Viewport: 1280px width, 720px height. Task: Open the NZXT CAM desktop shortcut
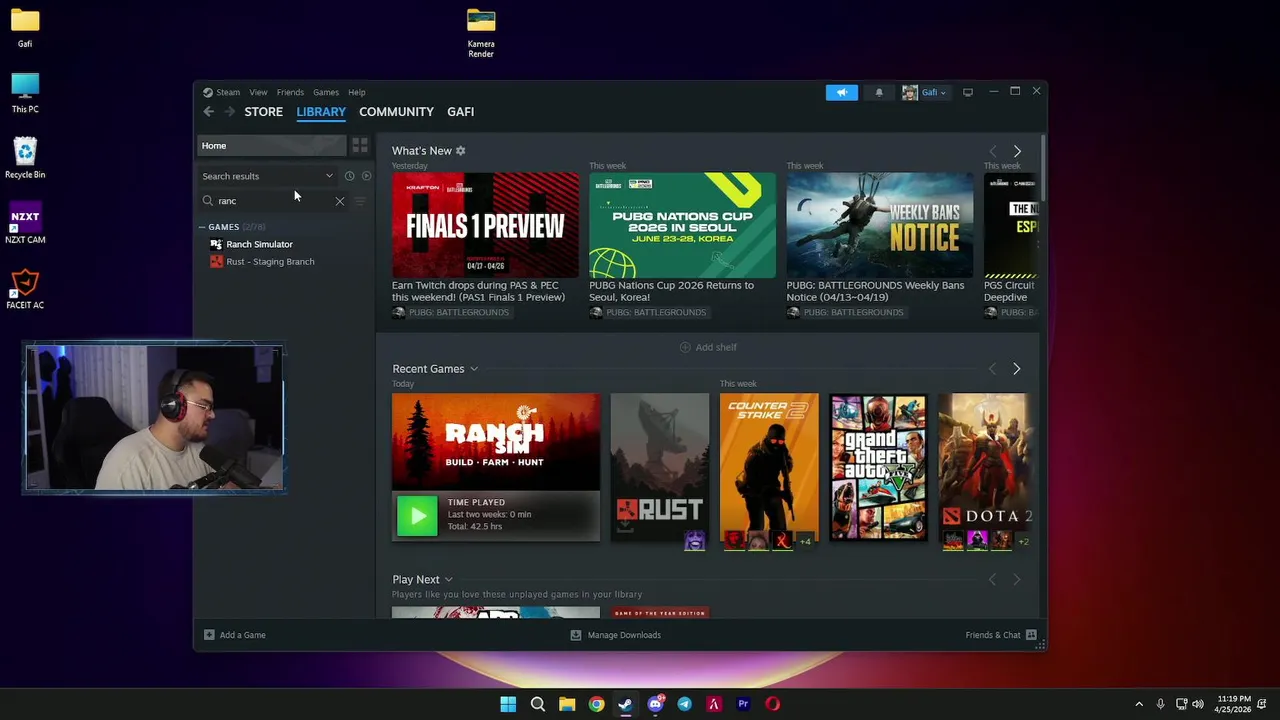tap(25, 224)
